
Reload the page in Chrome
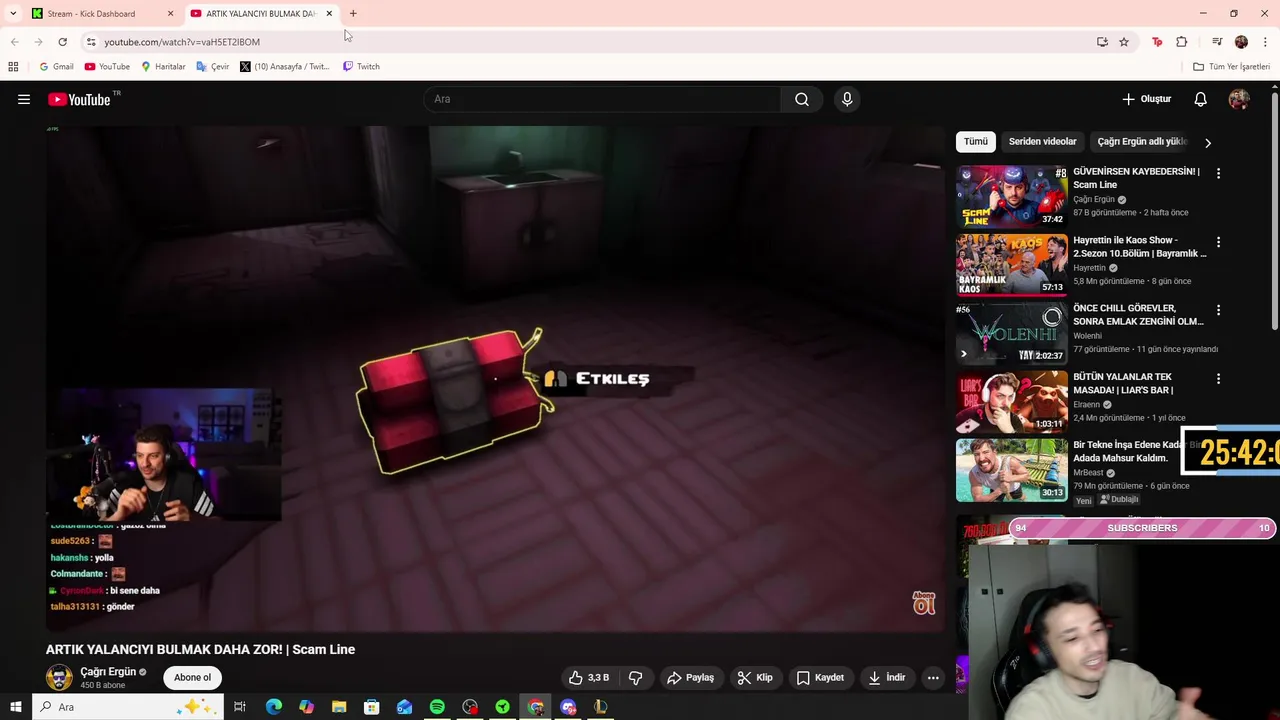pyautogui.click(x=62, y=42)
